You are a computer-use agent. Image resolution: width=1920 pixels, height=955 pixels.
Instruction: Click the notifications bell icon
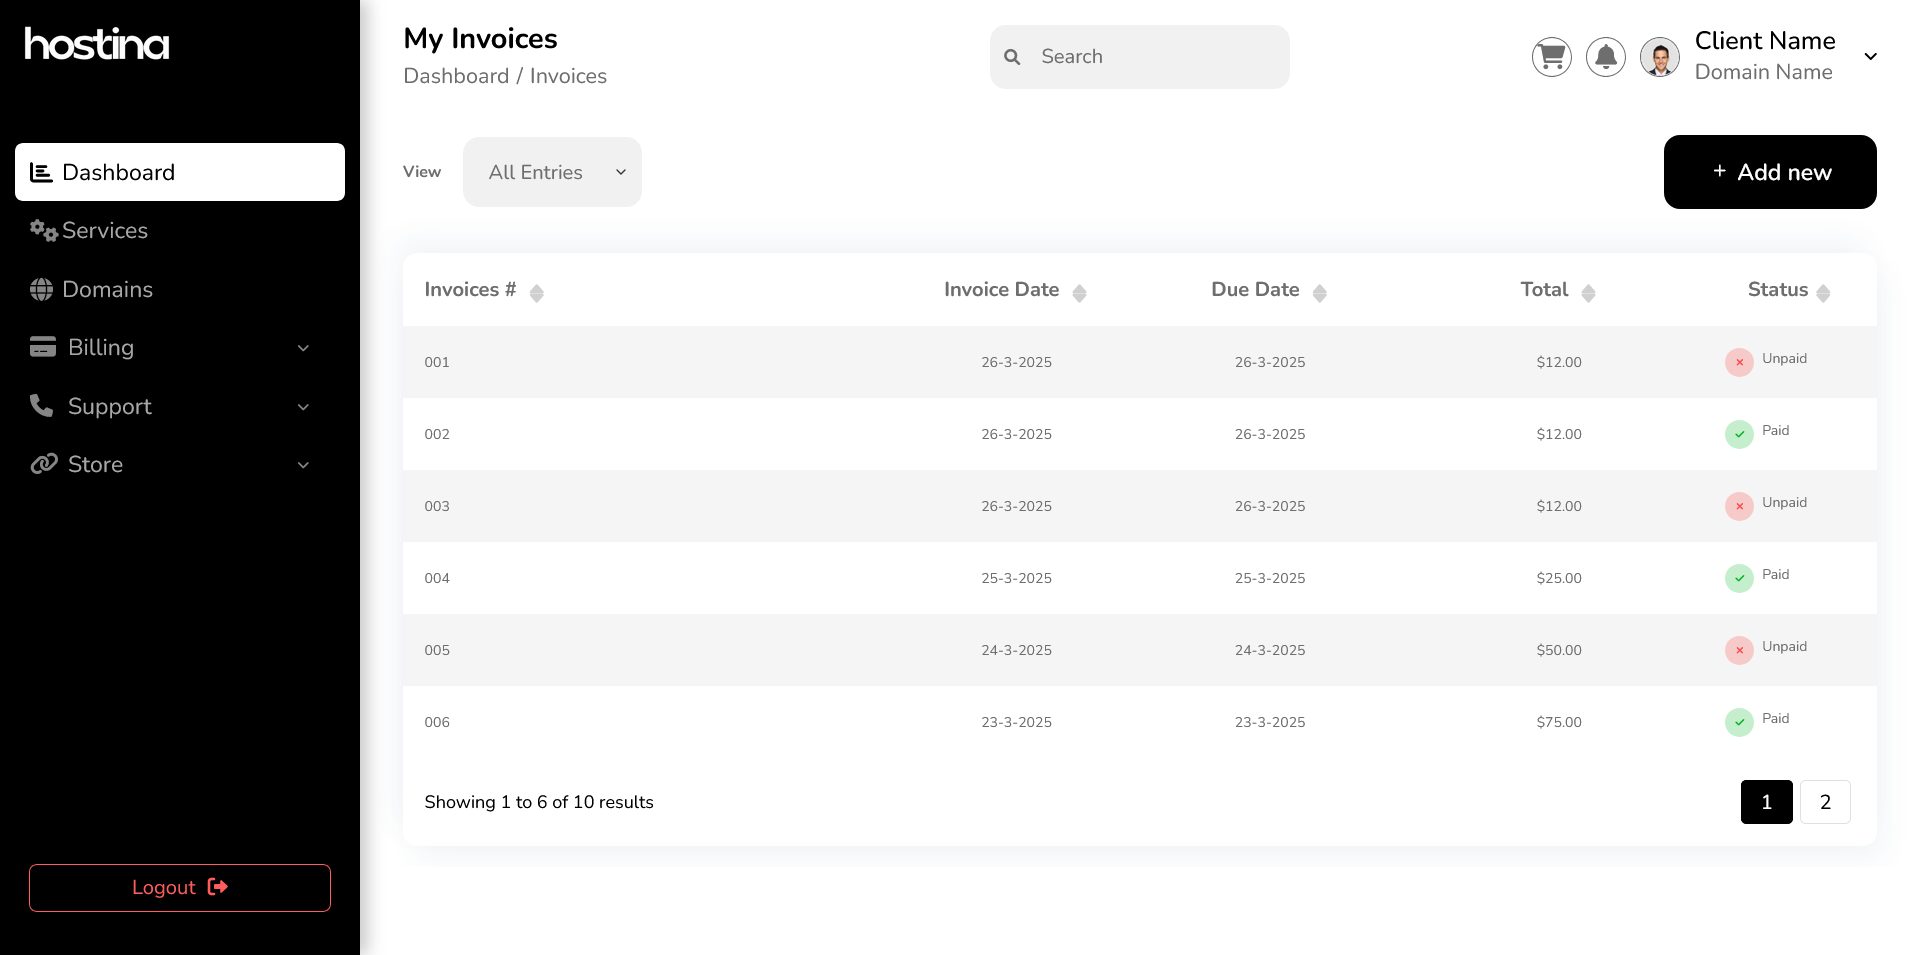1605,57
